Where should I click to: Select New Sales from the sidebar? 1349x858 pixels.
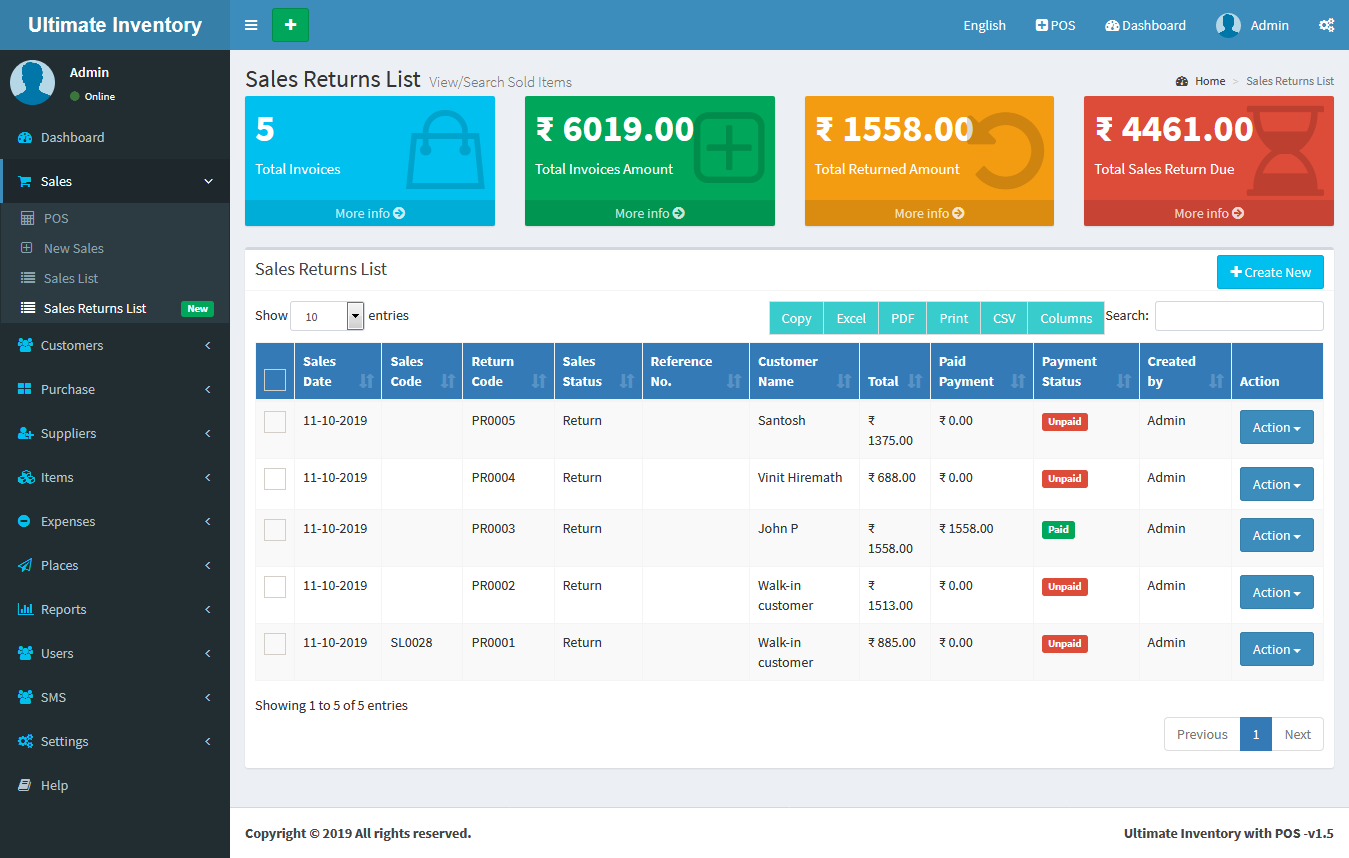pyautogui.click(x=74, y=248)
